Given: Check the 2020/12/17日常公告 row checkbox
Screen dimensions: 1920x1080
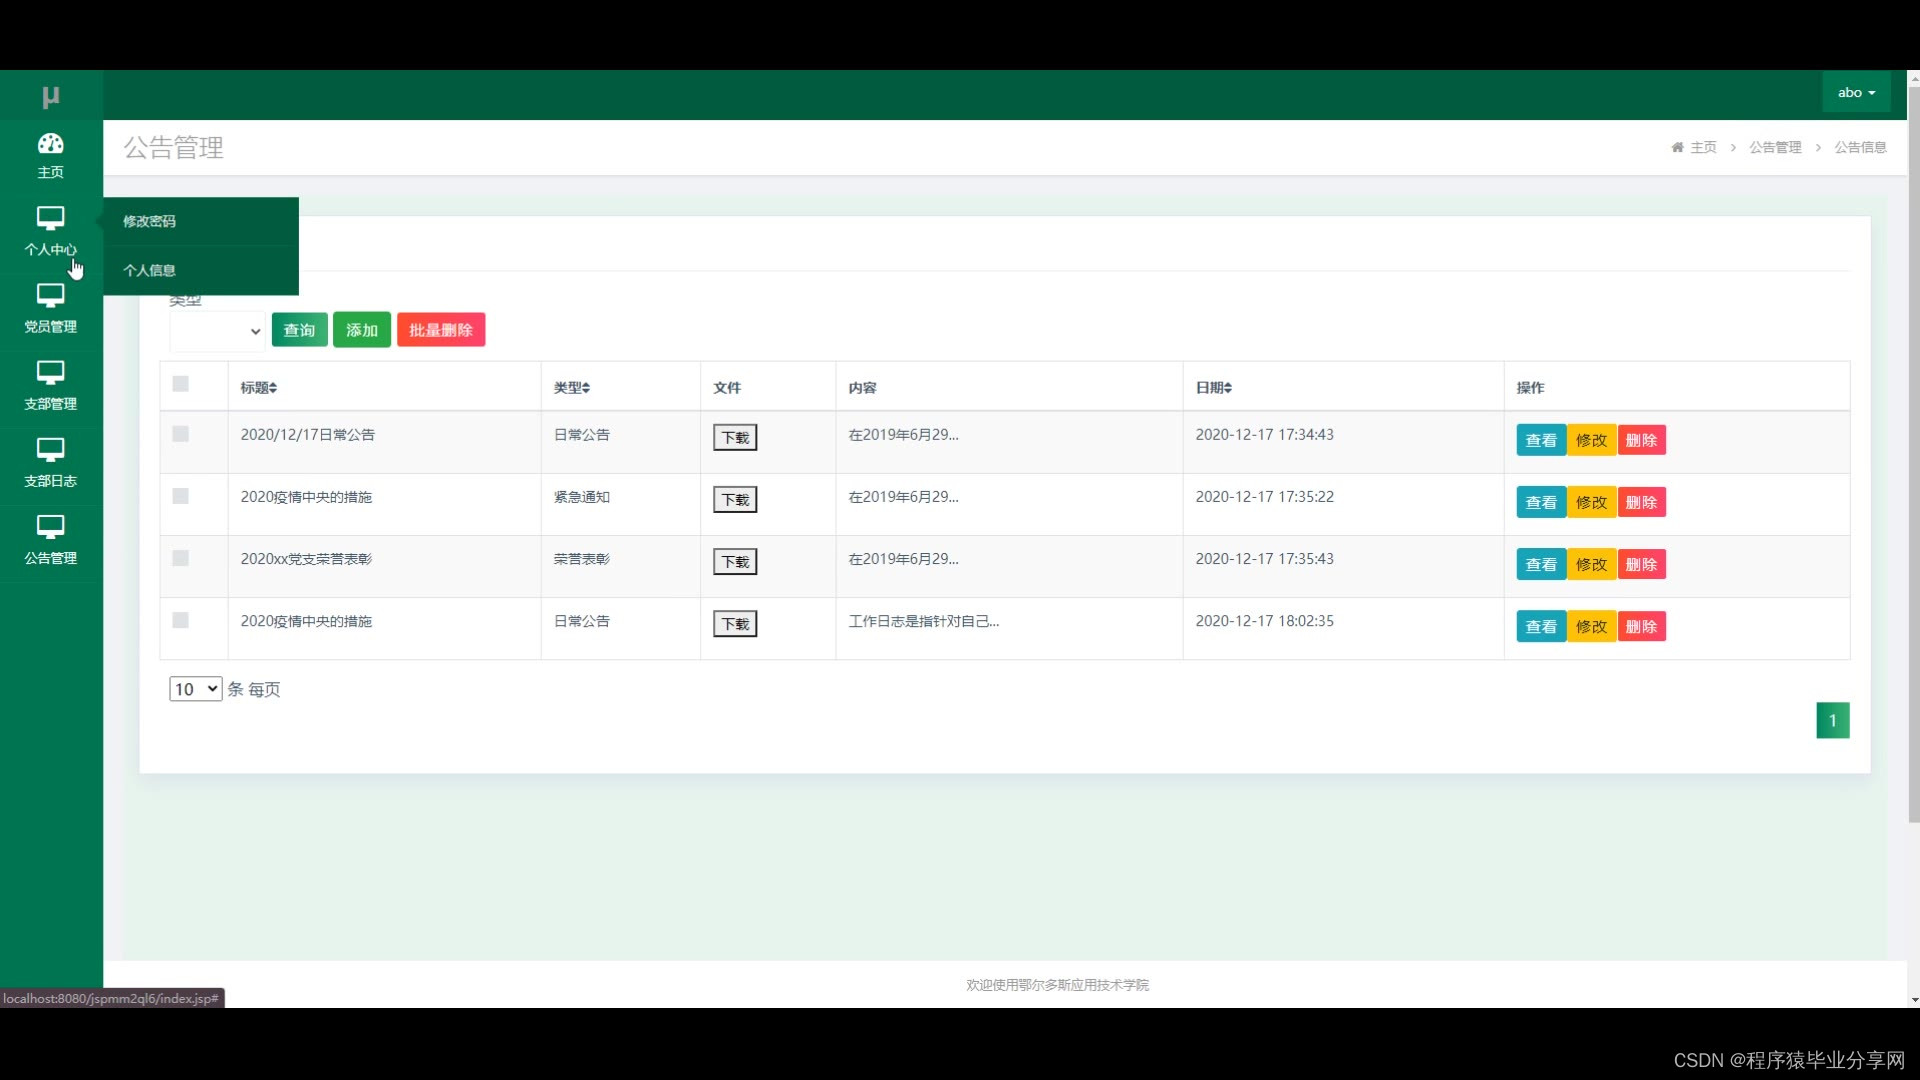Looking at the screenshot, I should 181,434.
